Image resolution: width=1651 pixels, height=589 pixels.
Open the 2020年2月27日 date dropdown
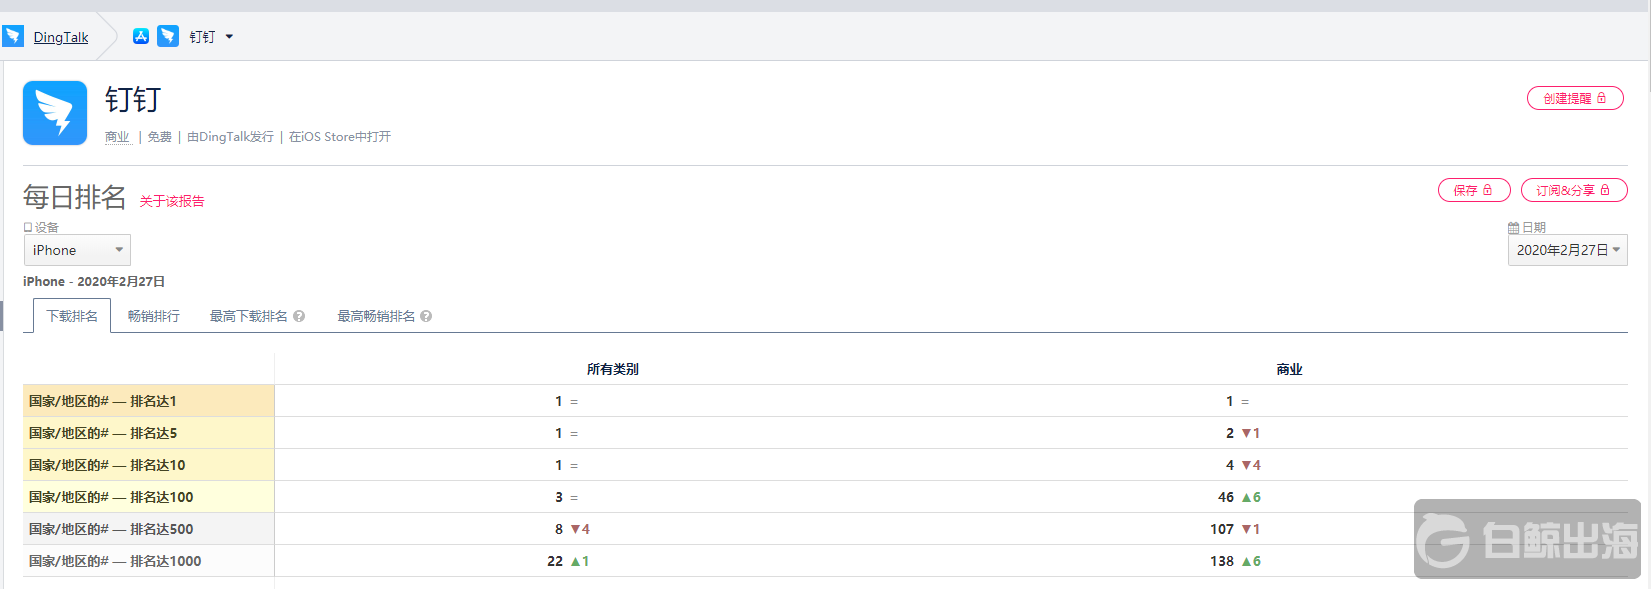(x=1567, y=250)
